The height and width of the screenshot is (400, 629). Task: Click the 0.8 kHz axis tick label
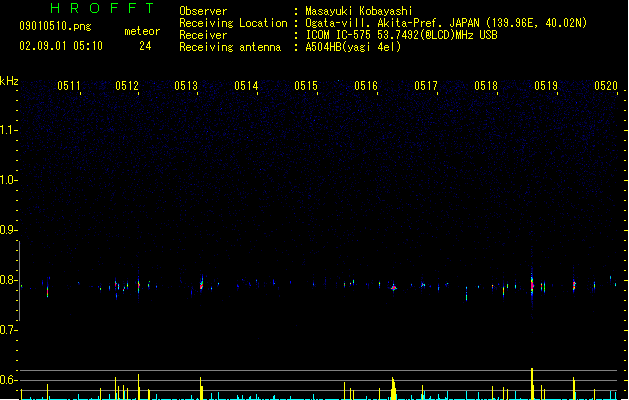point(8,280)
